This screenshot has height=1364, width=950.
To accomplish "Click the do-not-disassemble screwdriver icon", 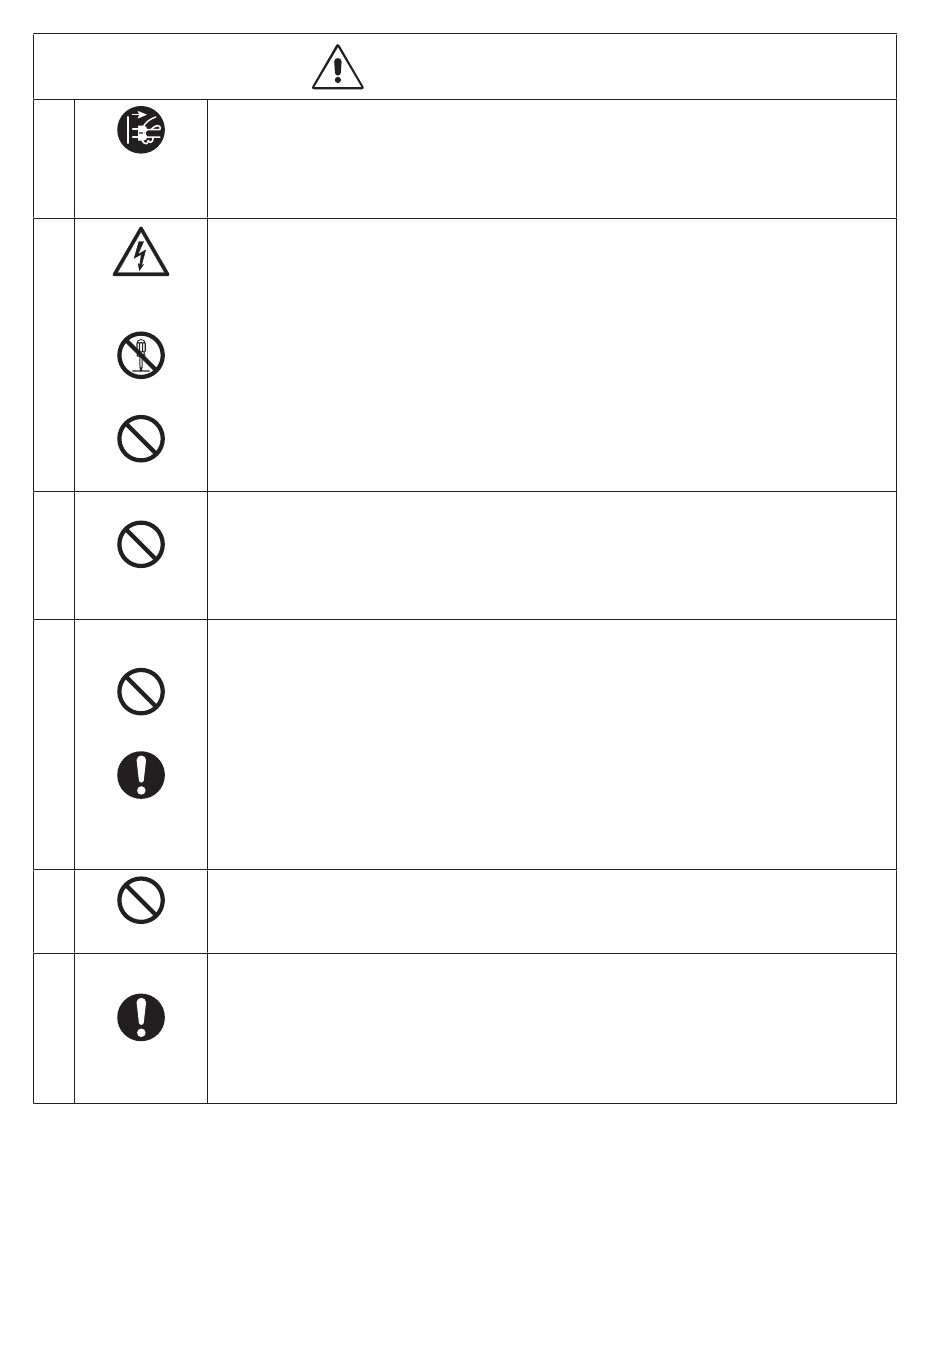I will (x=141, y=355).
